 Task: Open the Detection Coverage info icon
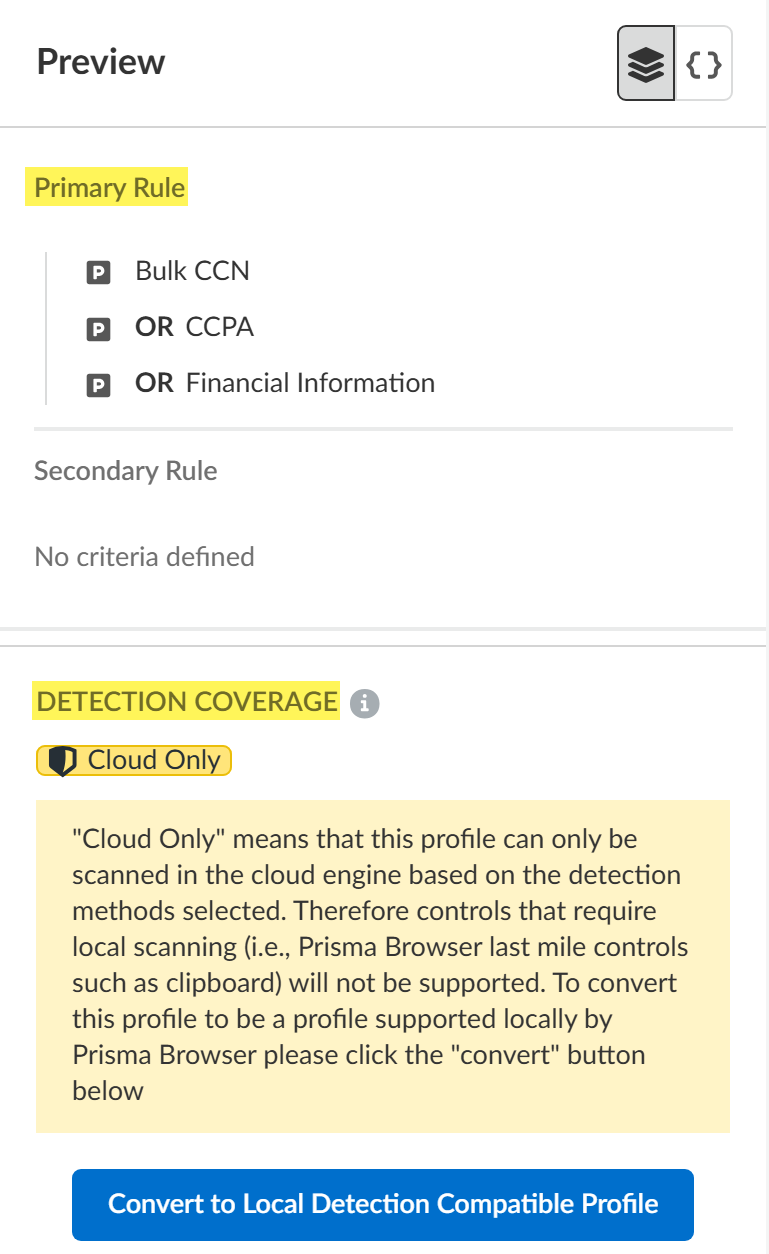pos(365,704)
